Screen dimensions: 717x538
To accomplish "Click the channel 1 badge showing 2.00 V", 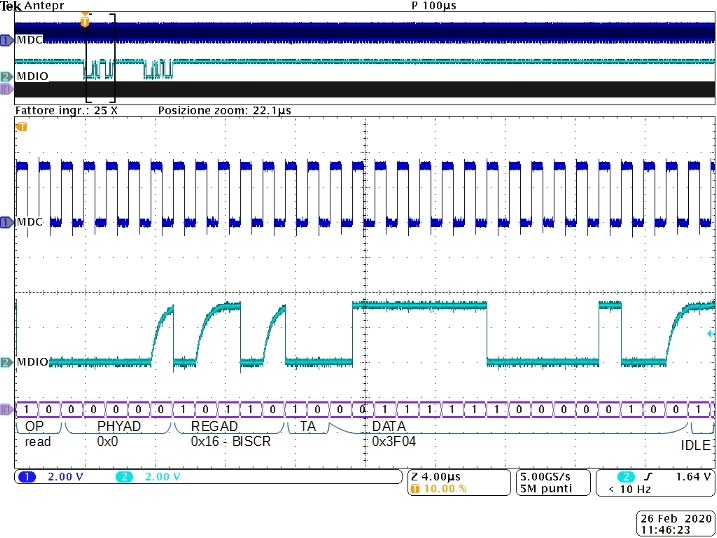I will 27,477.
